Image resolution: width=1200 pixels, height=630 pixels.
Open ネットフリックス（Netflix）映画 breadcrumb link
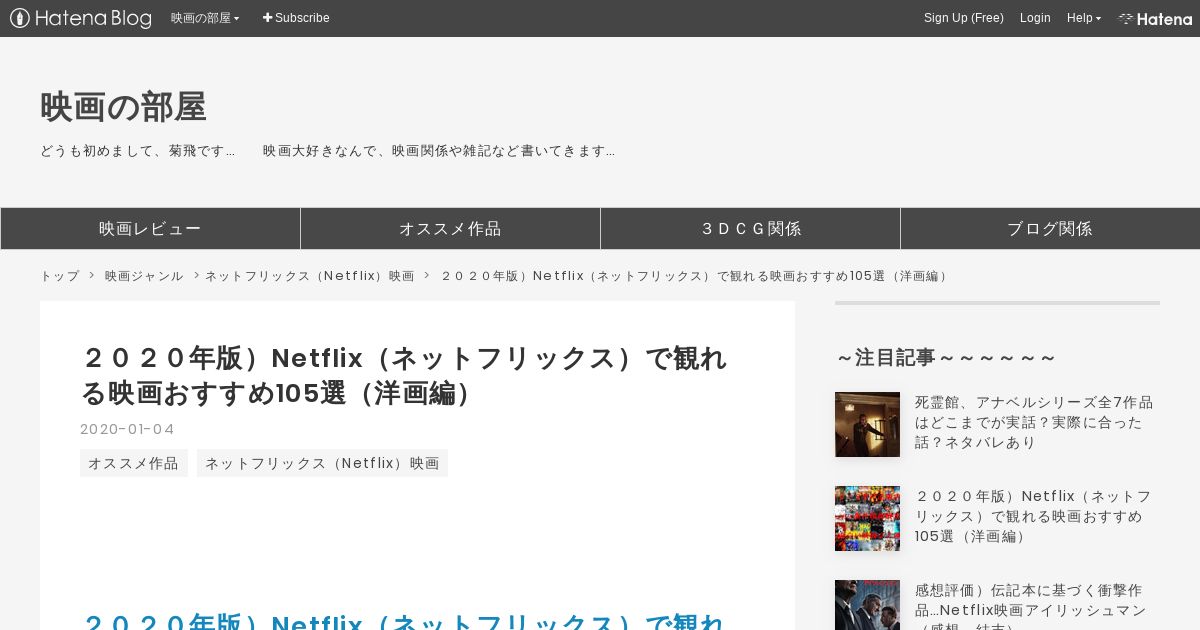[309, 276]
